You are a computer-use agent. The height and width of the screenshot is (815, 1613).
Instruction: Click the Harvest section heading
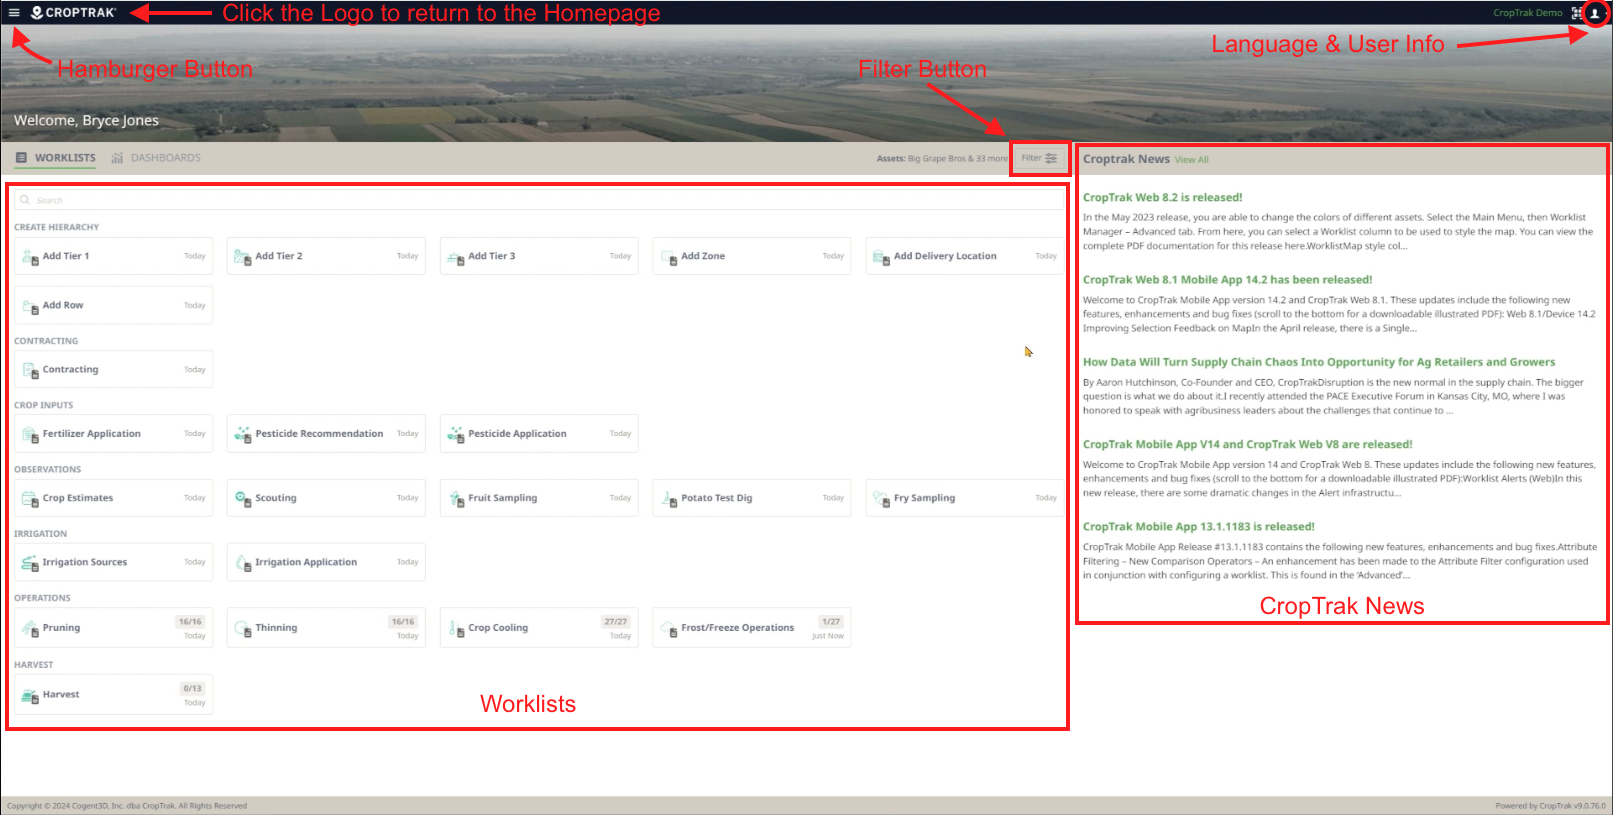[33, 665]
